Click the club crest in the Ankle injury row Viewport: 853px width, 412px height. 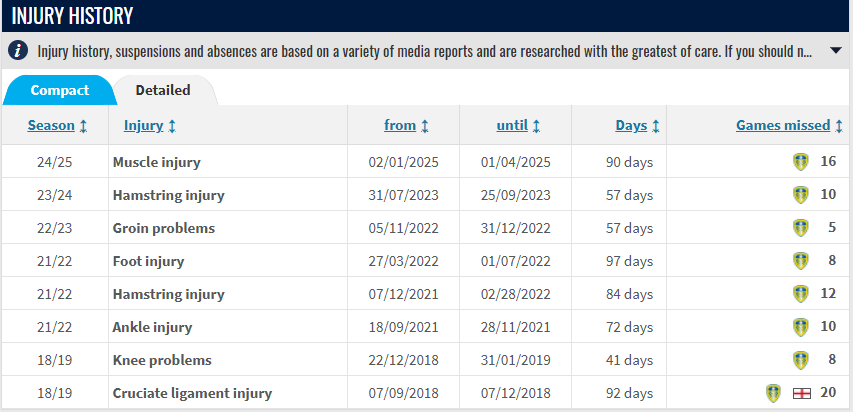click(800, 327)
